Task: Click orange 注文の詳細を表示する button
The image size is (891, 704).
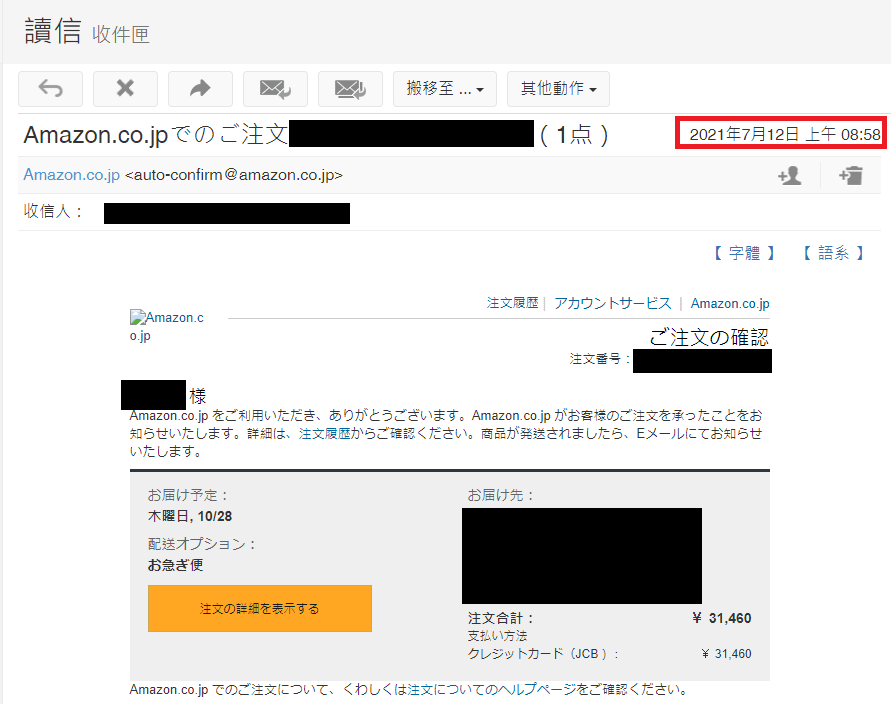Action: (x=260, y=609)
